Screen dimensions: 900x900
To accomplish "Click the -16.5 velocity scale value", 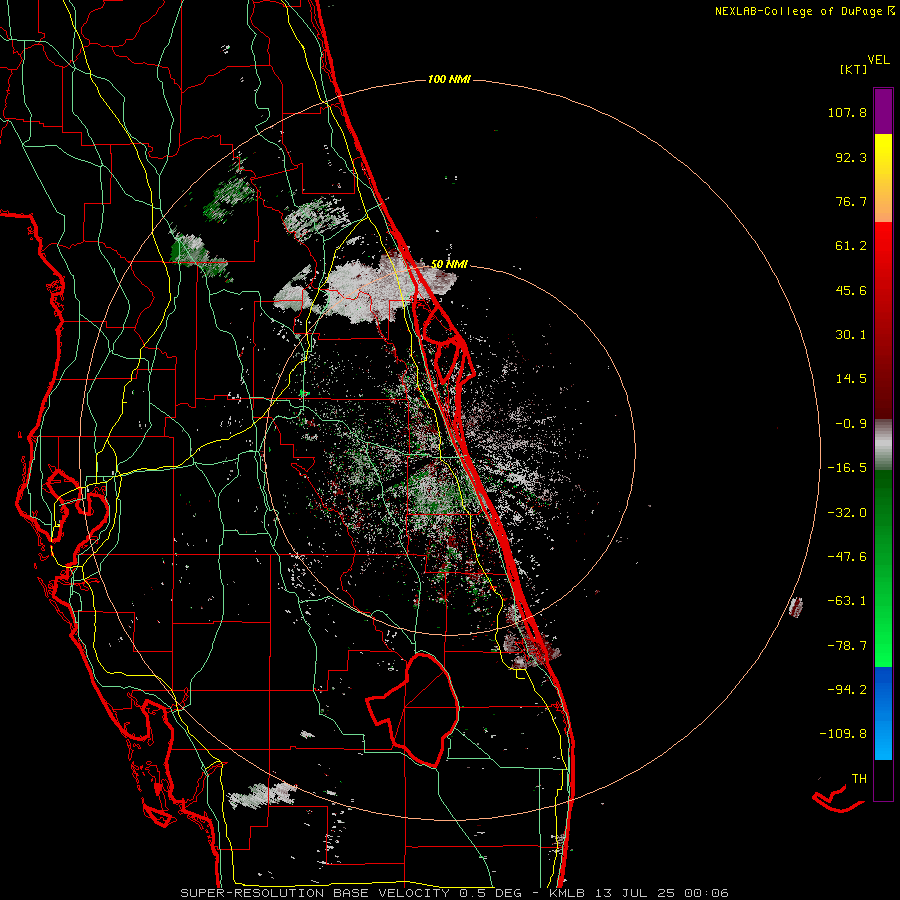I will [x=847, y=468].
